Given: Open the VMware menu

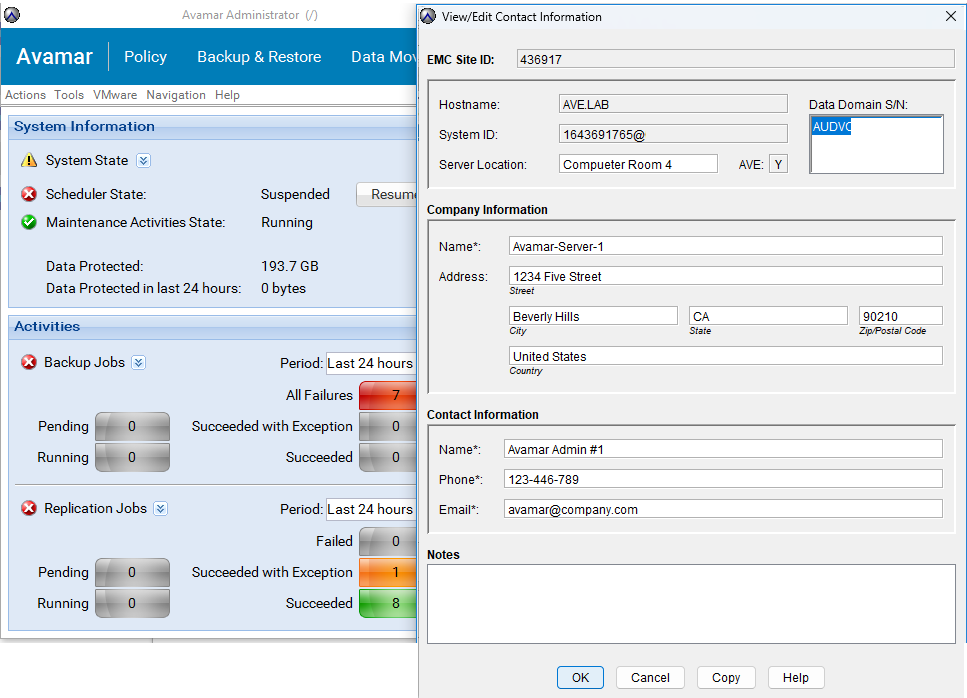Looking at the screenshot, I should pyautogui.click(x=115, y=95).
